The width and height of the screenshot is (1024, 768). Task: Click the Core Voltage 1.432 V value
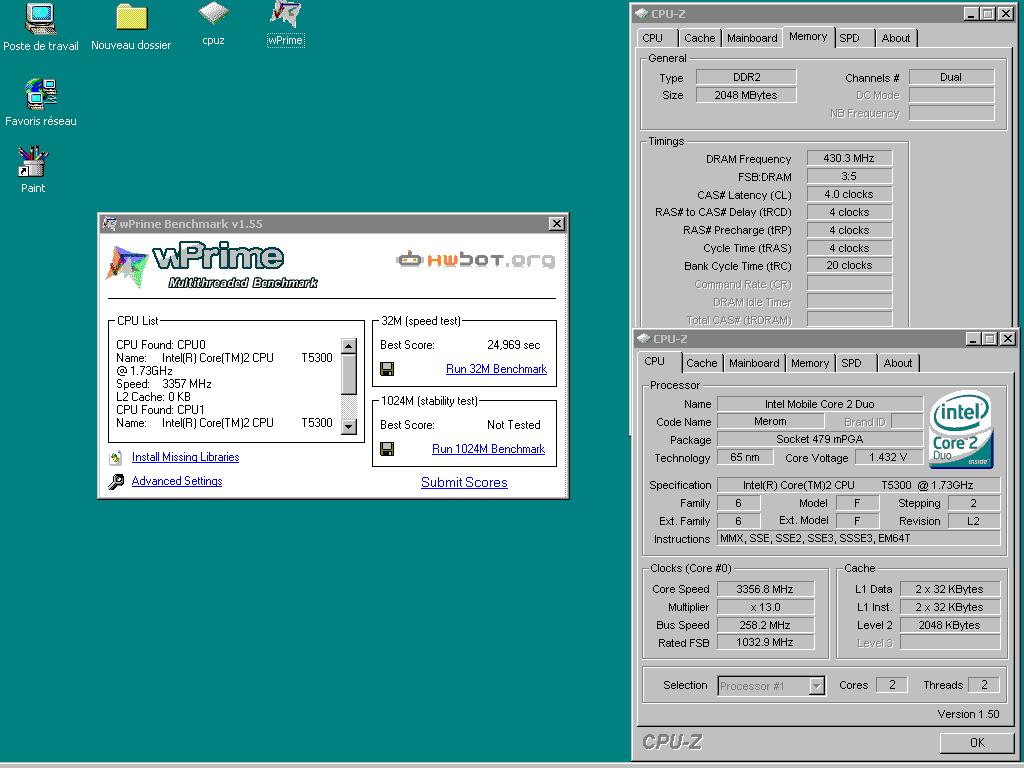(x=888, y=458)
